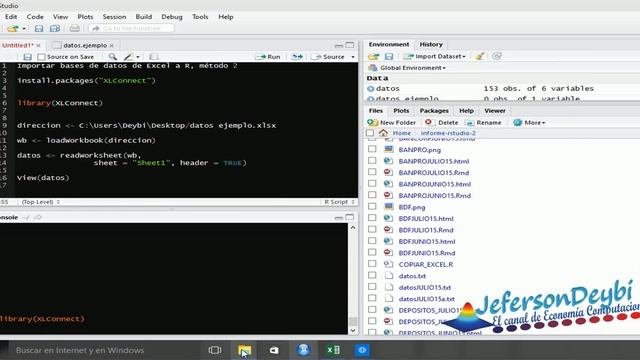Close the Untitled1 editor tab
Viewport: 640px width, 360px height.
38,45
